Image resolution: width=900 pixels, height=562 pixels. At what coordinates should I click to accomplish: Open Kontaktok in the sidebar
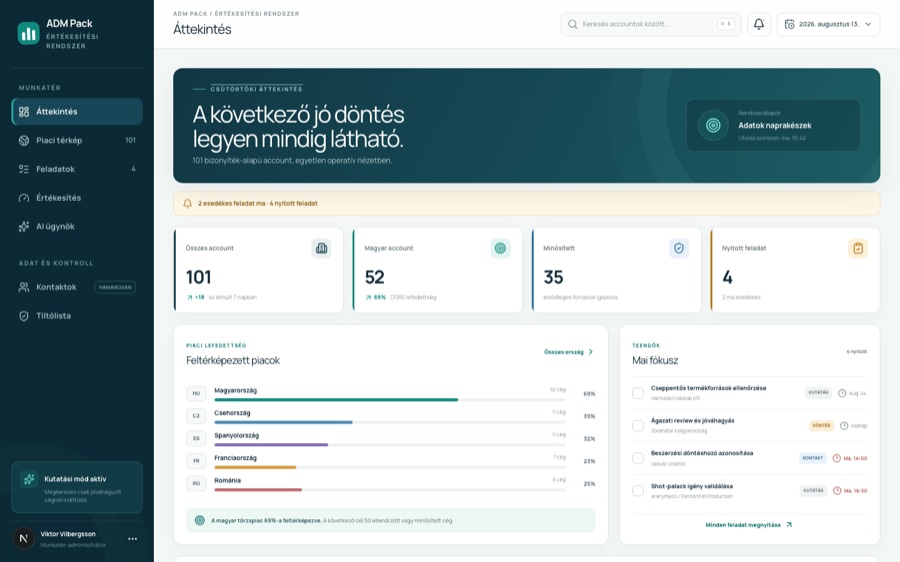(x=77, y=287)
